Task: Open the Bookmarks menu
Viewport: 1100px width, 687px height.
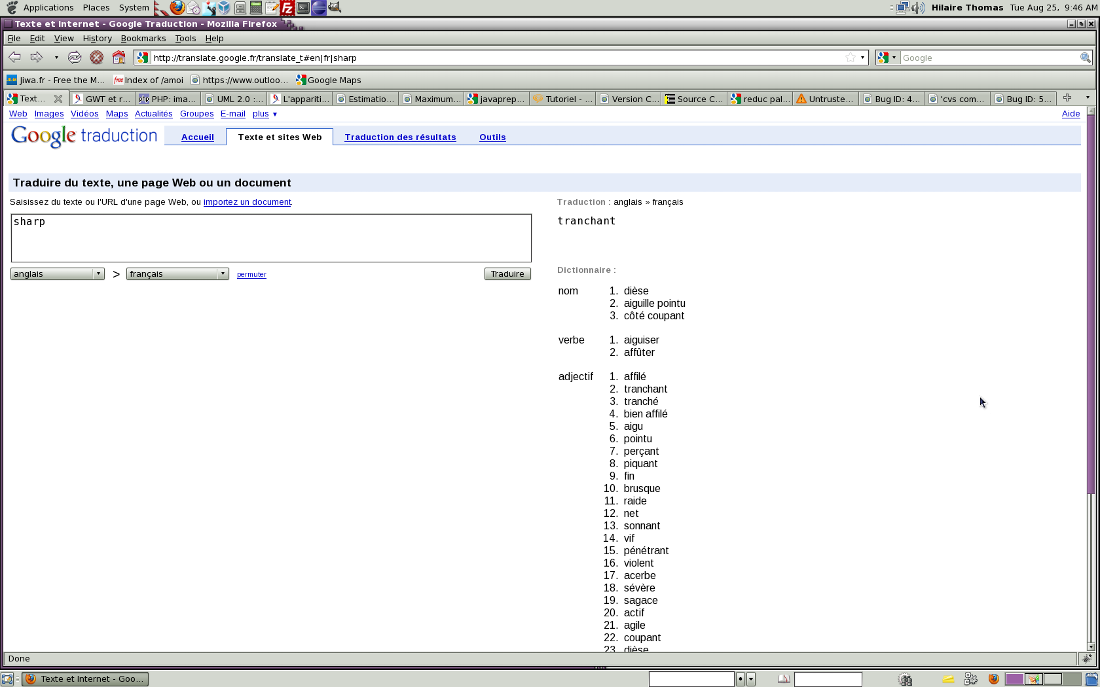Action: point(143,38)
